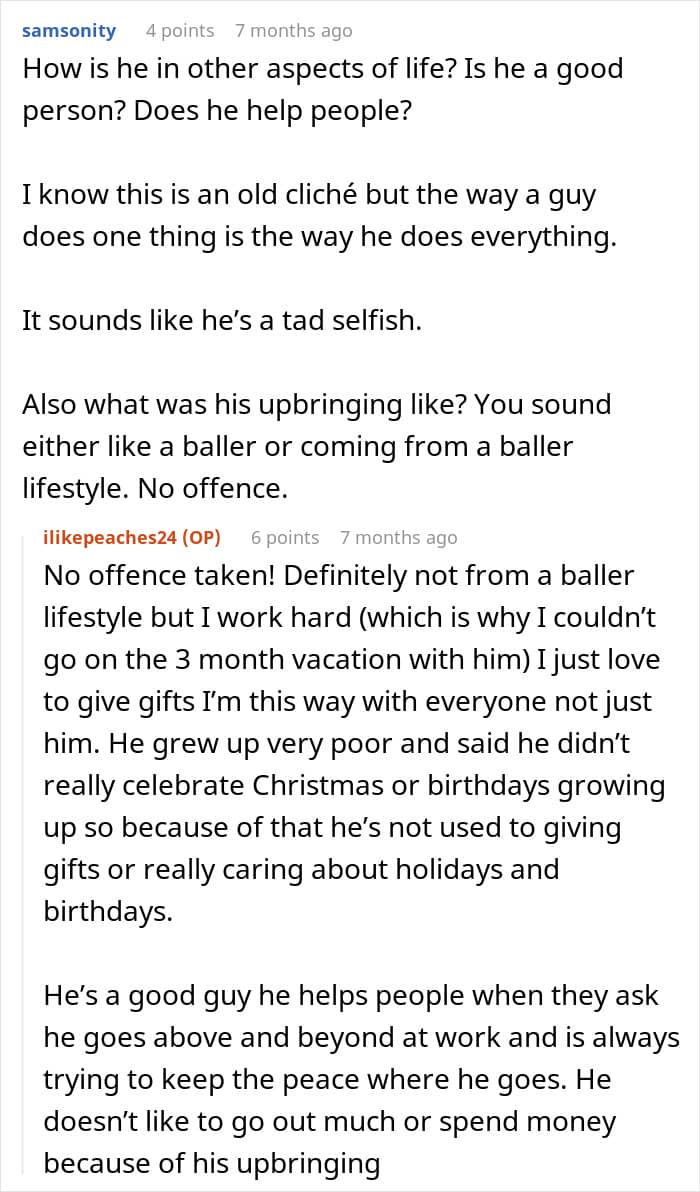The height and width of the screenshot is (1192, 700).
Task: Click the paragraph starting "He's a good guy"
Action: pos(361,1079)
